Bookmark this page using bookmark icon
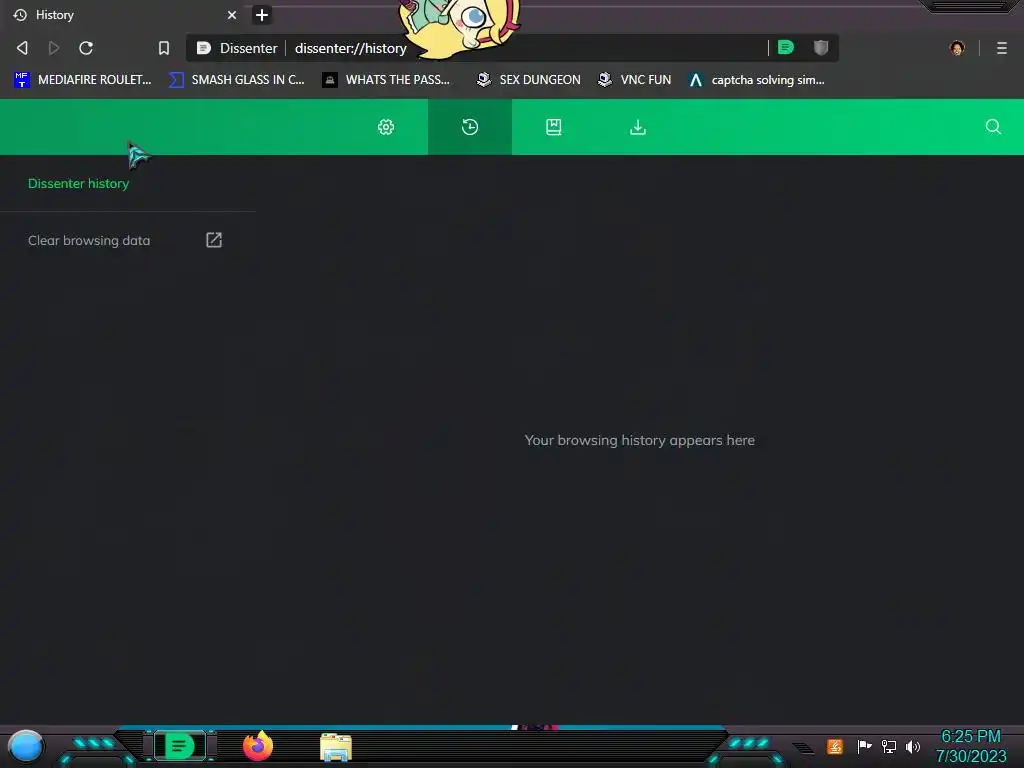Viewport: 1024px width, 768px height. click(x=164, y=48)
